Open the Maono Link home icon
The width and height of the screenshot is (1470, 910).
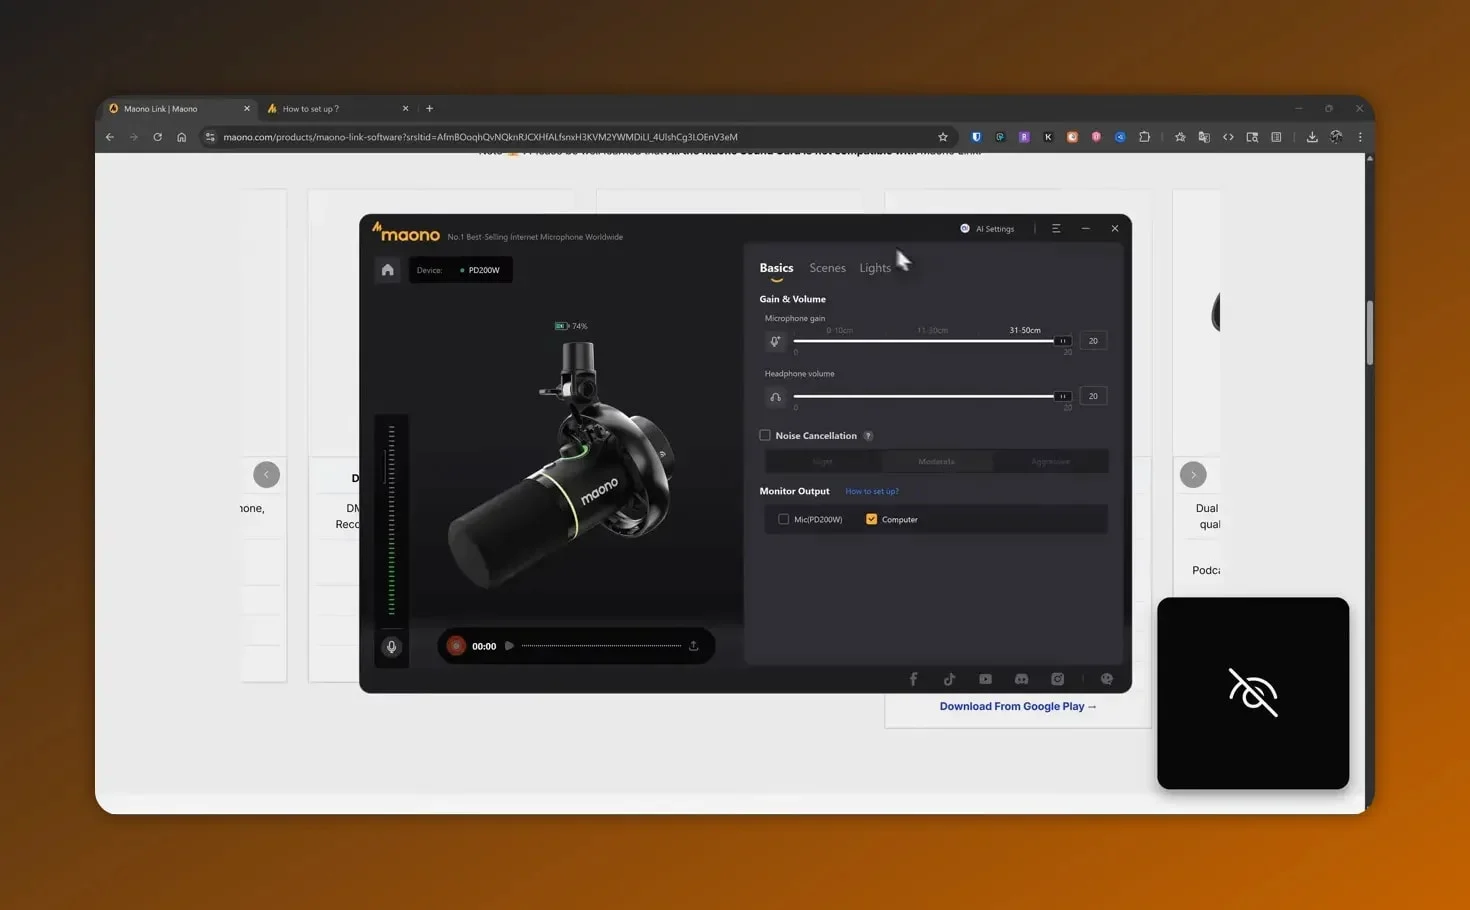click(387, 270)
